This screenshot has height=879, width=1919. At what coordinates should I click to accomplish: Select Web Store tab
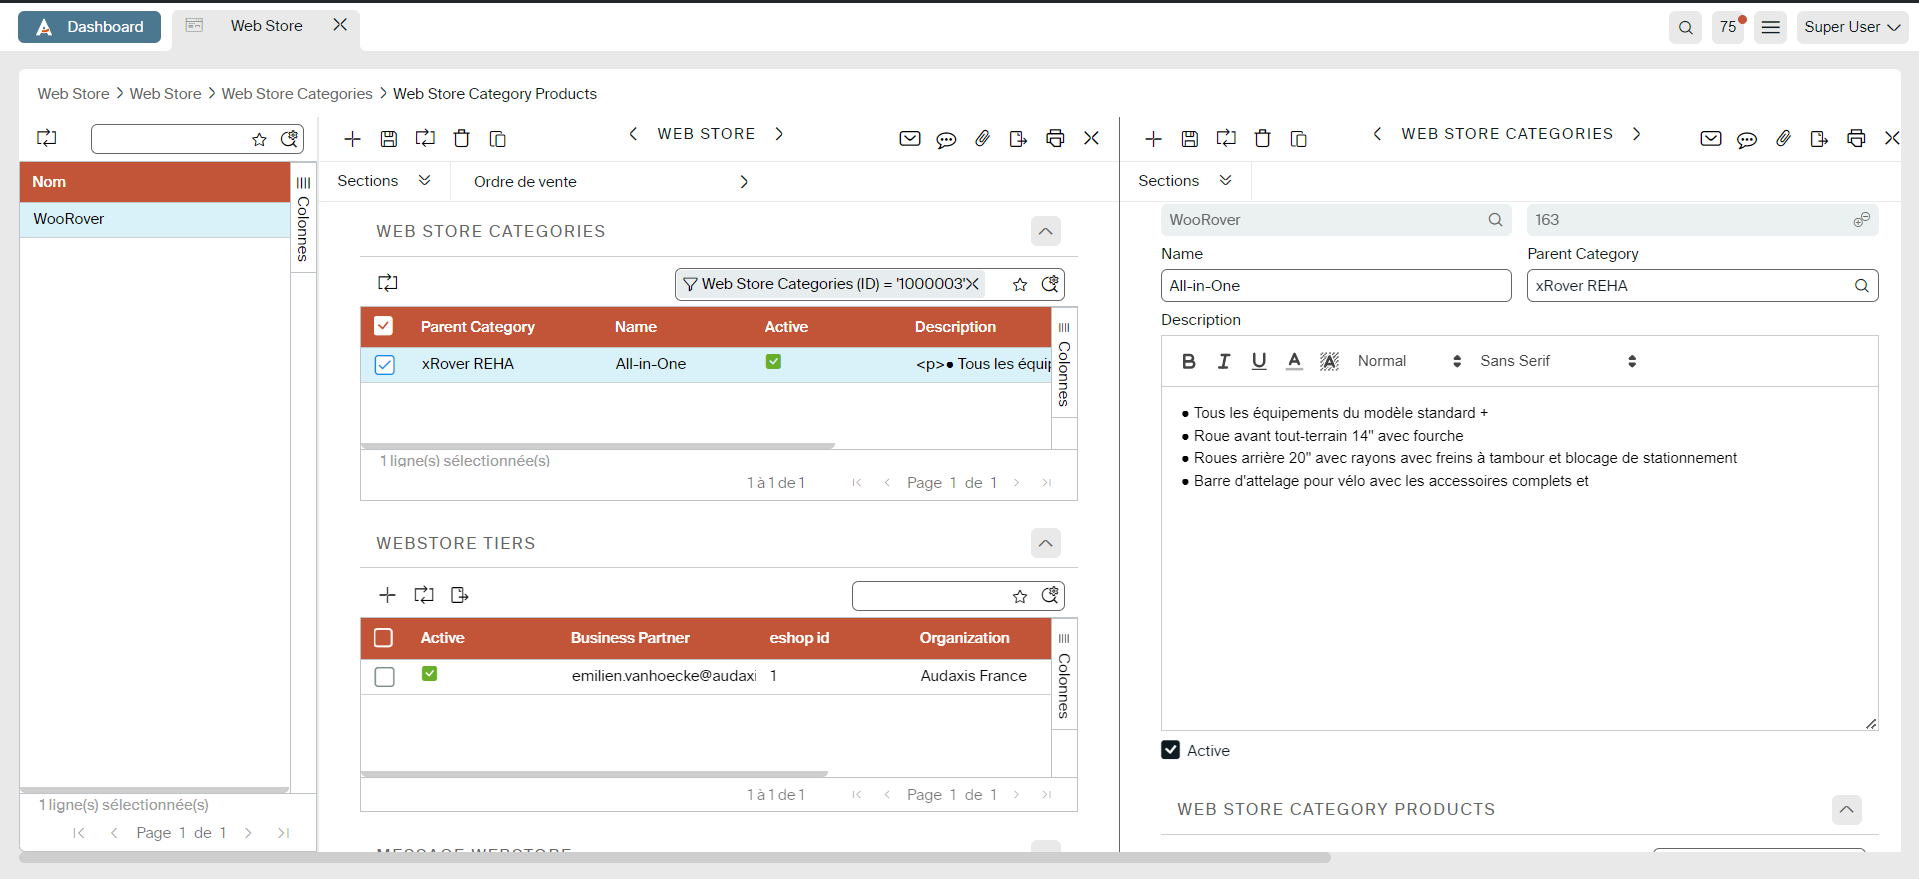tap(266, 26)
